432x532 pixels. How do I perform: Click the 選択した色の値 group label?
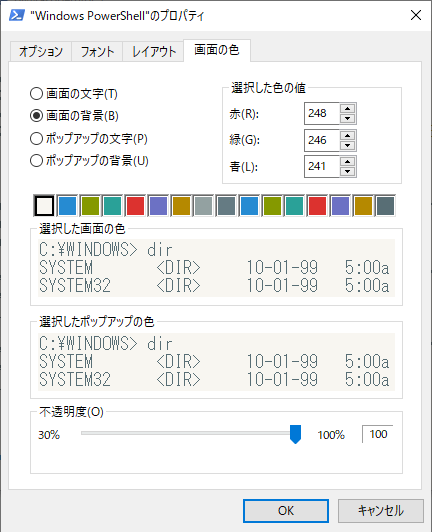tap(268, 88)
